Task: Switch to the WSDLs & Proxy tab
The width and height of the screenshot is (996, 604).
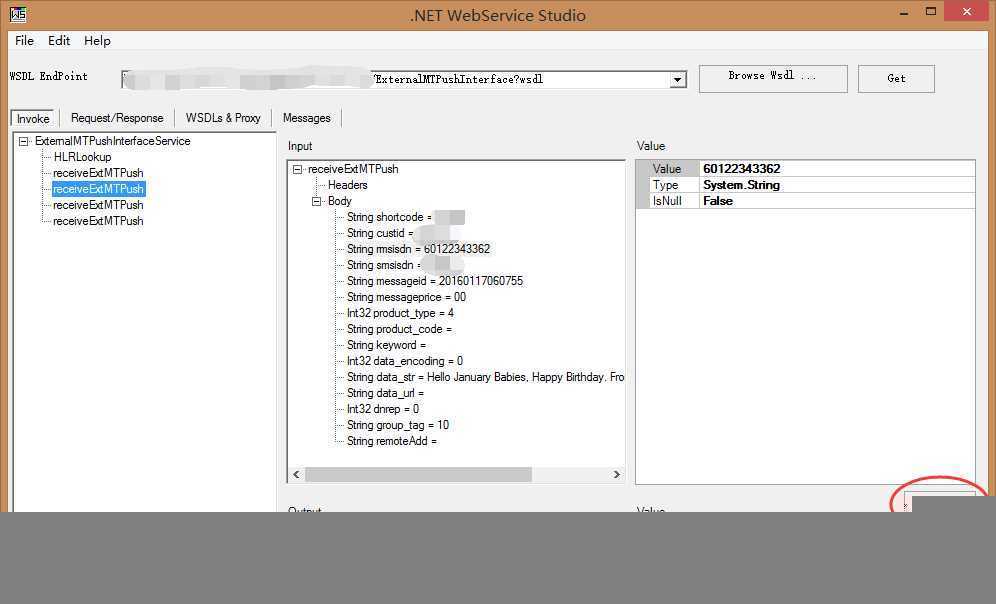Action: point(223,118)
